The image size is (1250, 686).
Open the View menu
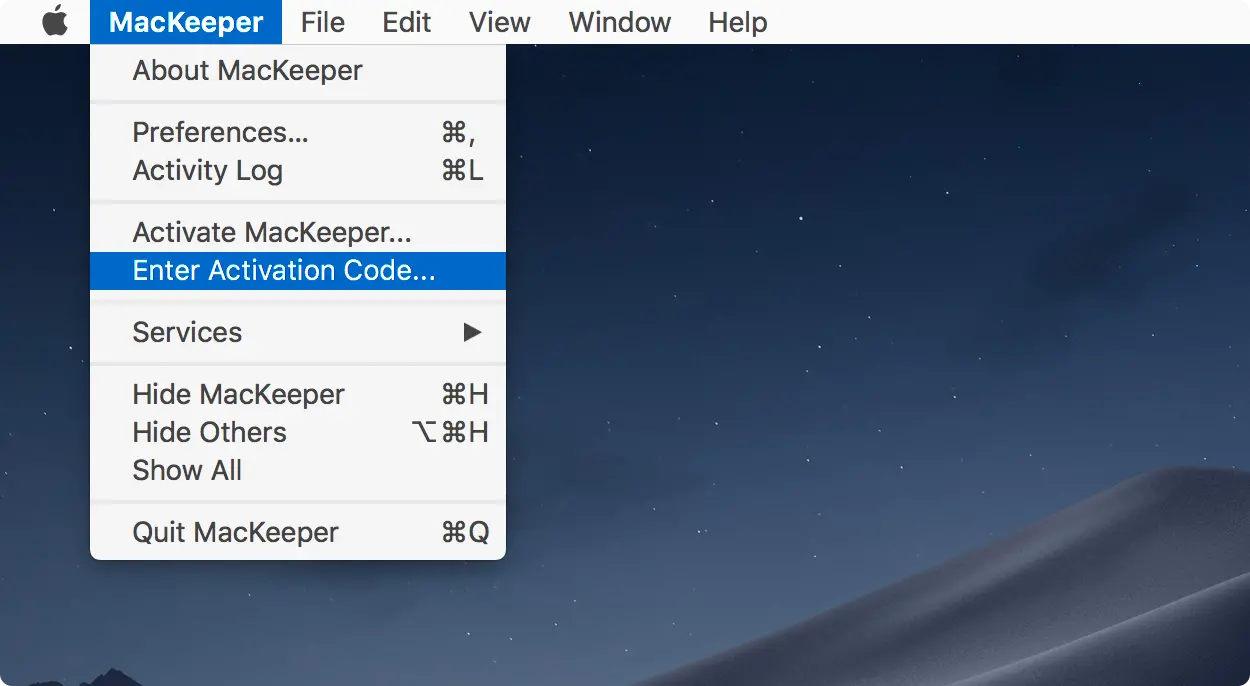pyautogui.click(x=500, y=22)
